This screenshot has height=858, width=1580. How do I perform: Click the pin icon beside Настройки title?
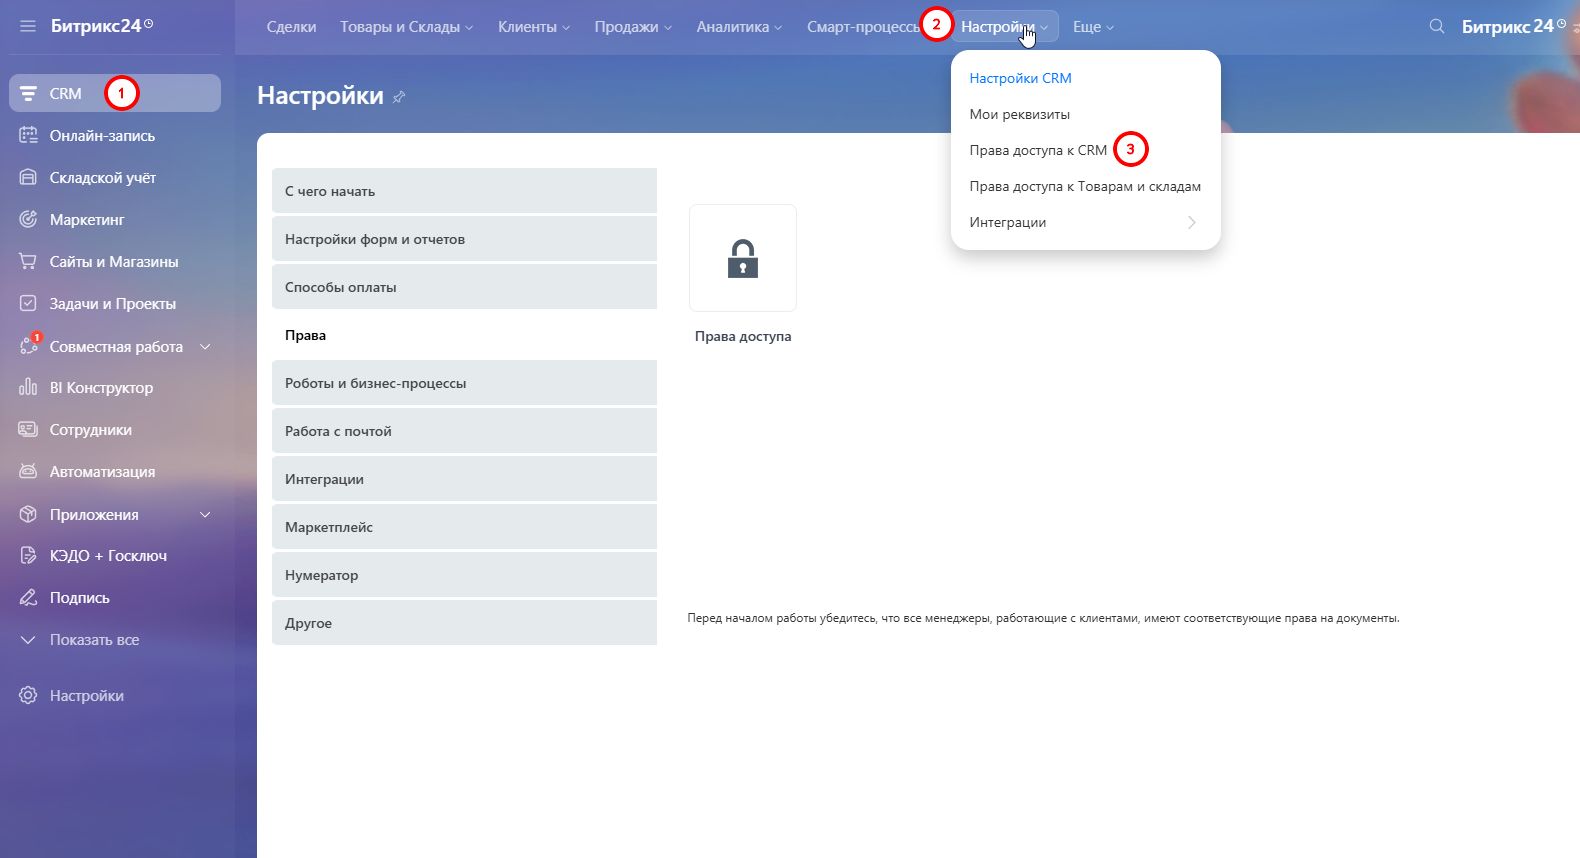[399, 97]
